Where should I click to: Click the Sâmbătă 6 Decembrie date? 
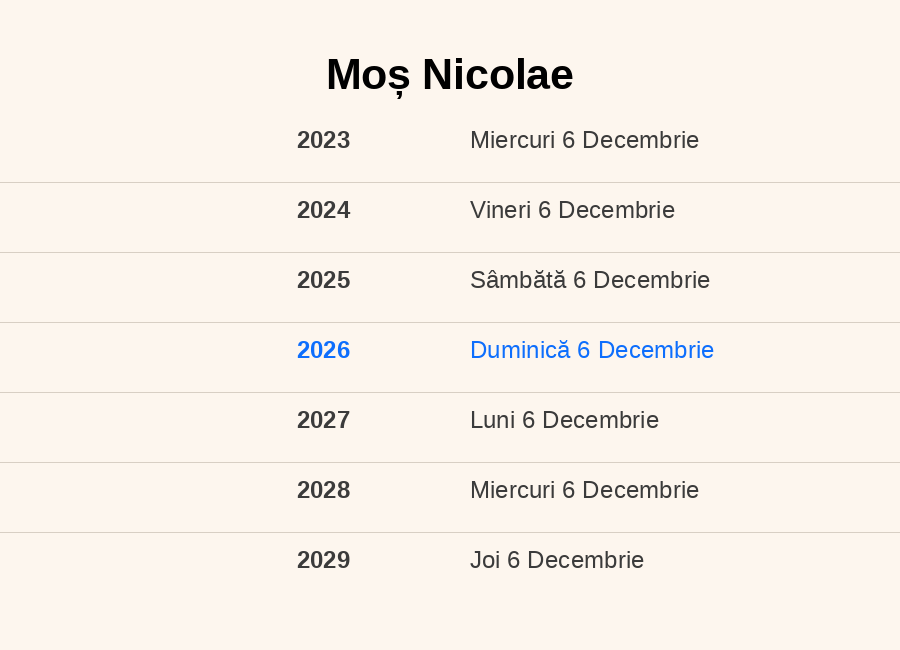coord(590,280)
